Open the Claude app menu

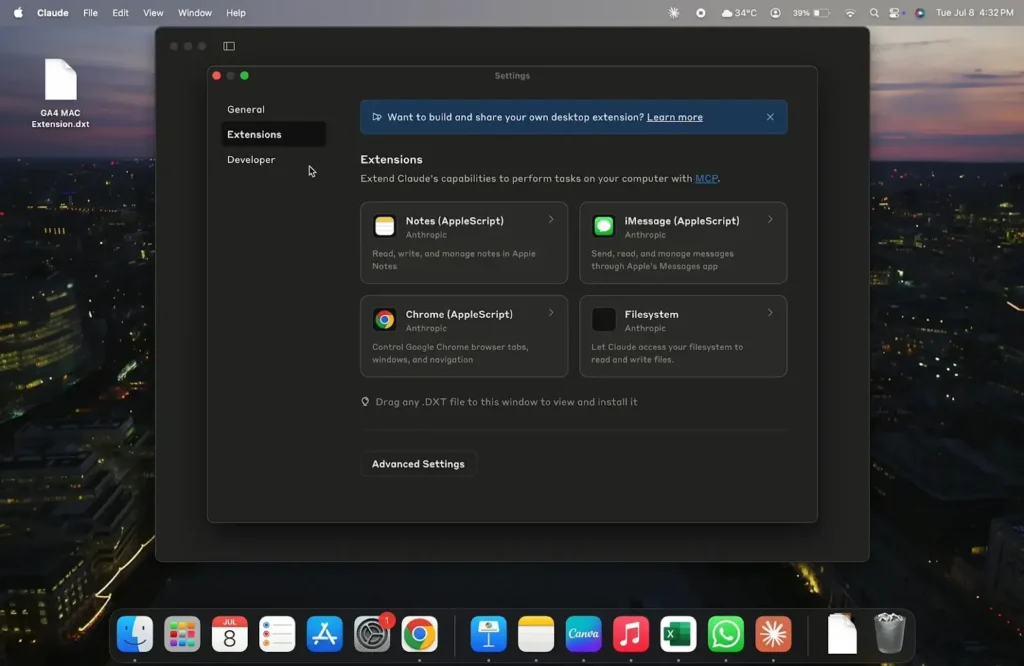click(52, 12)
